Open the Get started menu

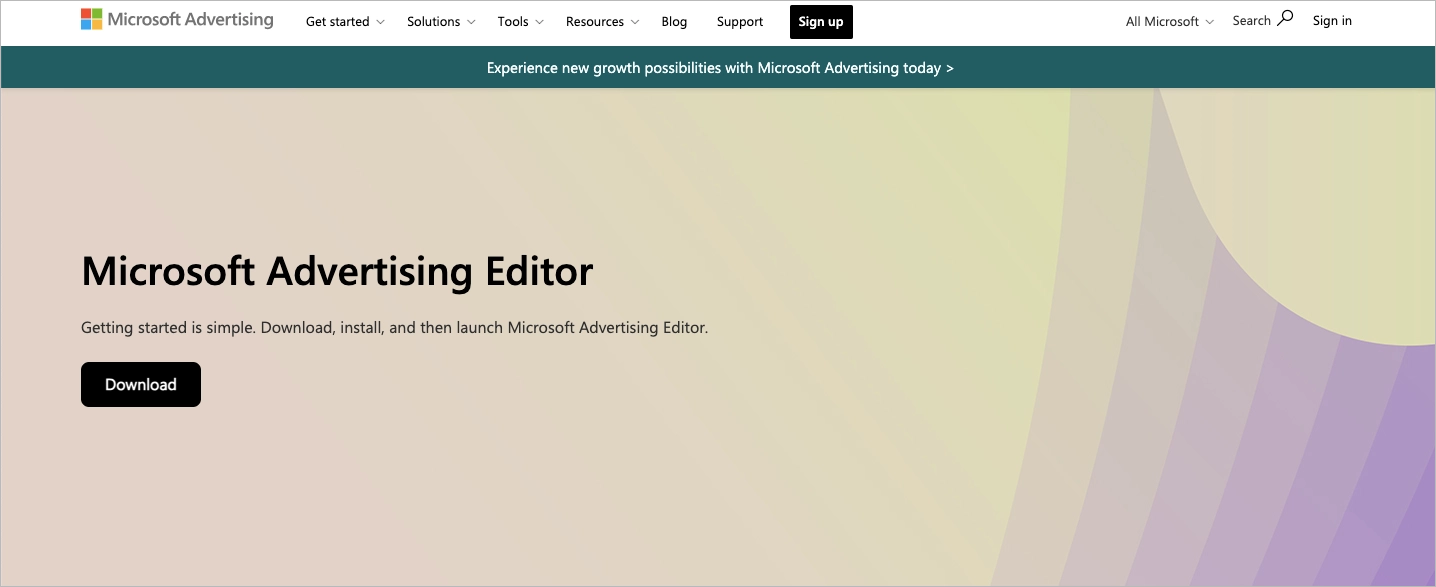(x=337, y=22)
